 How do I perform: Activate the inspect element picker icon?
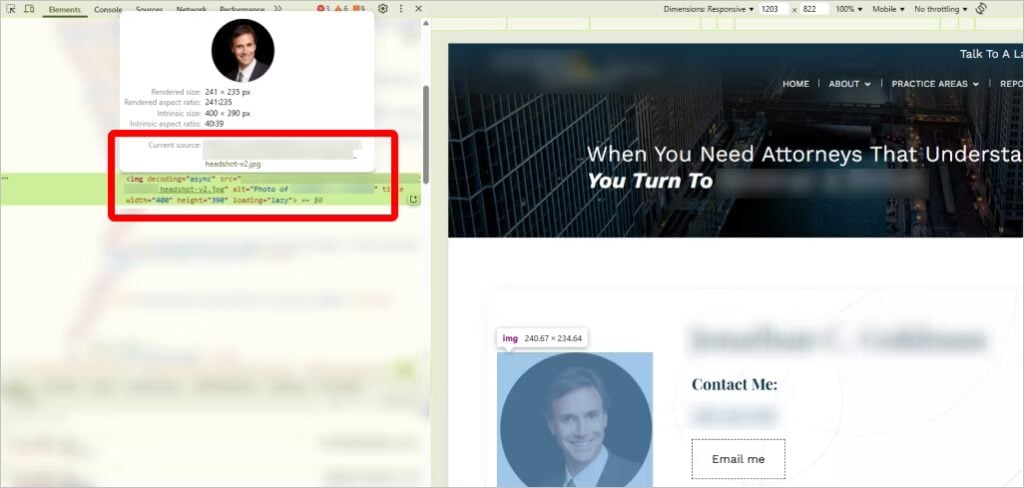click(x=10, y=8)
